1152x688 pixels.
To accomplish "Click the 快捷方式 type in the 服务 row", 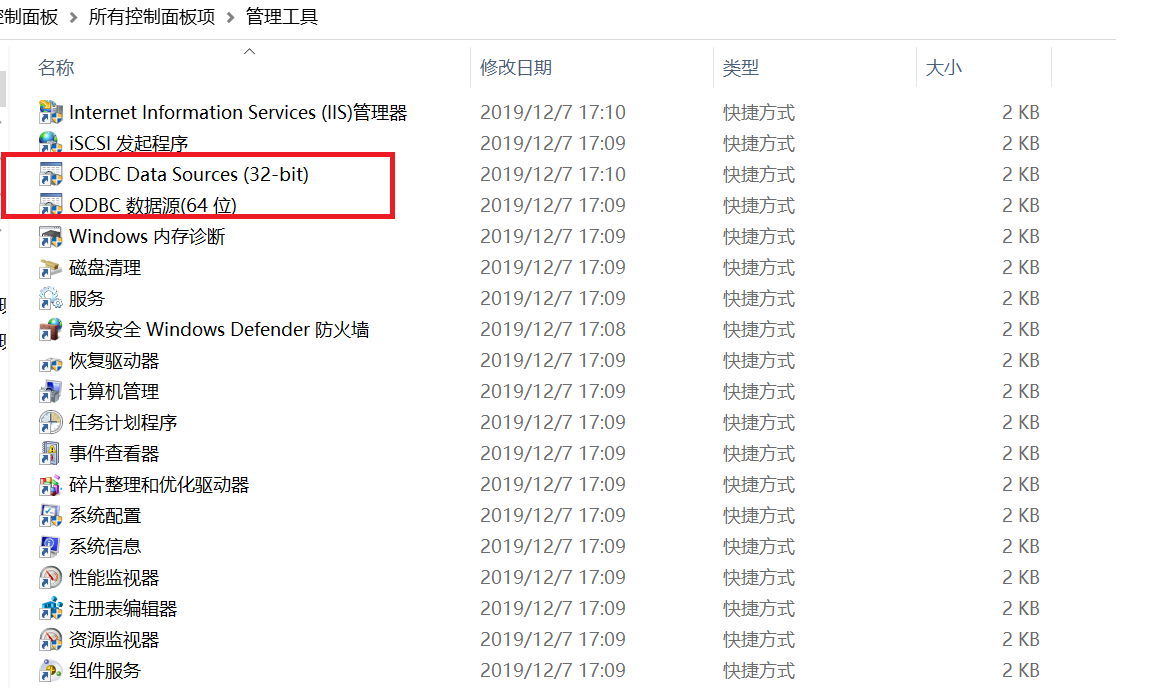I will click(759, 298).
